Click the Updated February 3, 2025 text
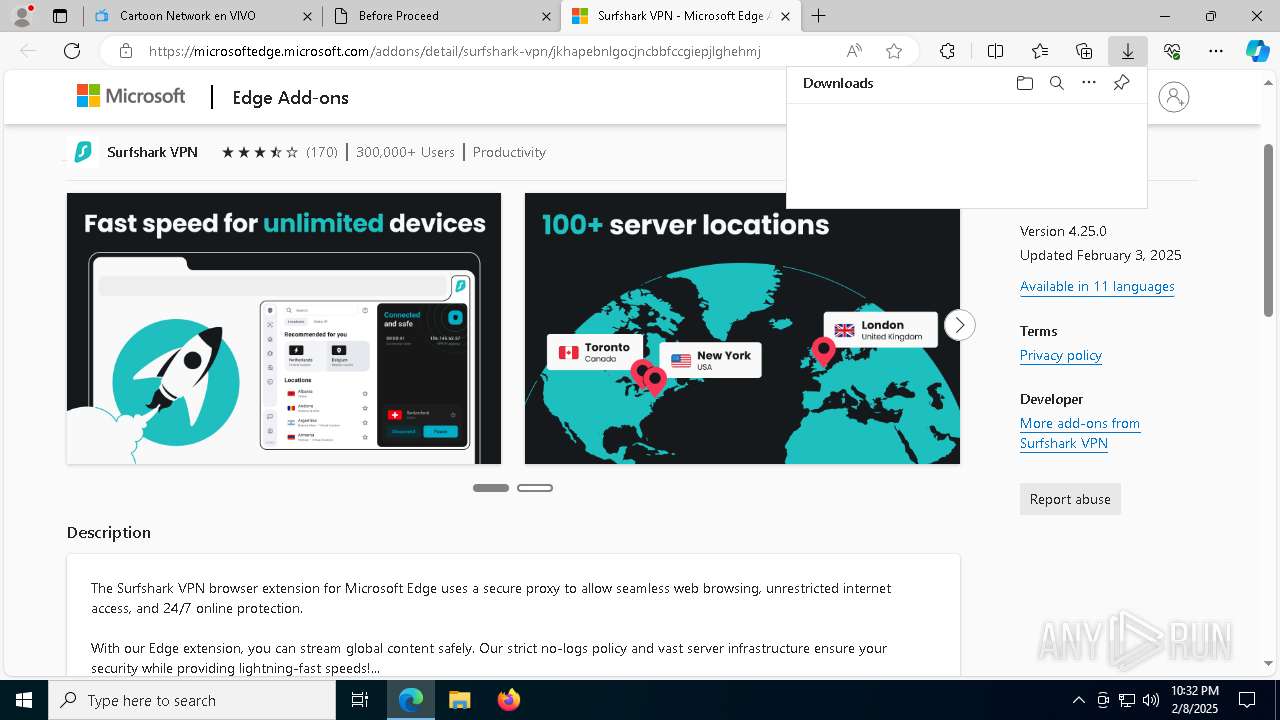The image size is (1280, 720). click(1100, 255)
